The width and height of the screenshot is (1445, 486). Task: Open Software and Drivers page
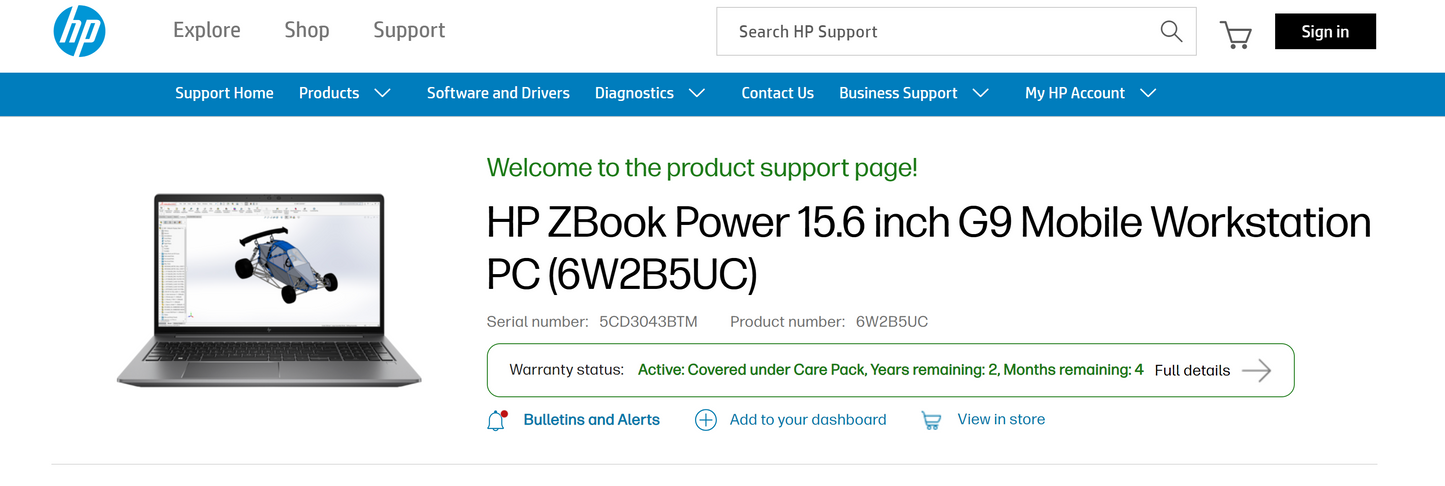point(498,93)
